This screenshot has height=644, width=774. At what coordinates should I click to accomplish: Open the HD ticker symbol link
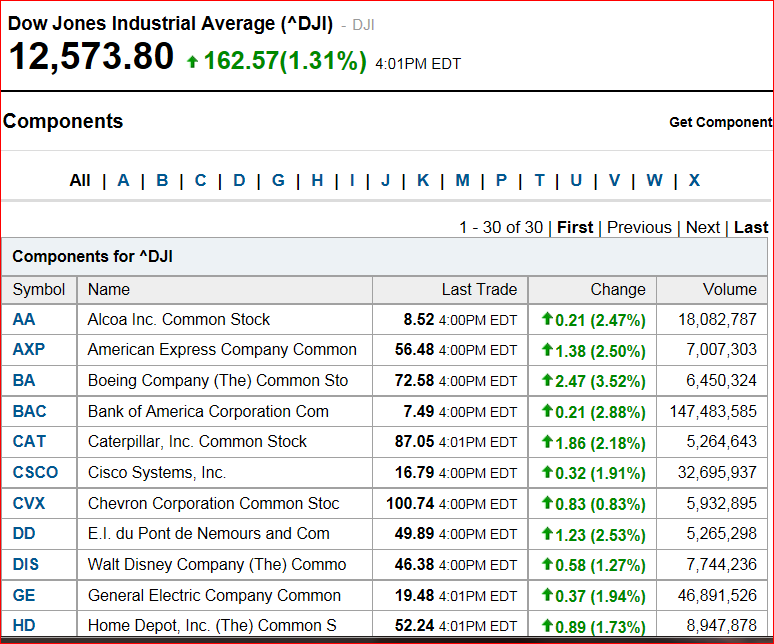point(24,625)
